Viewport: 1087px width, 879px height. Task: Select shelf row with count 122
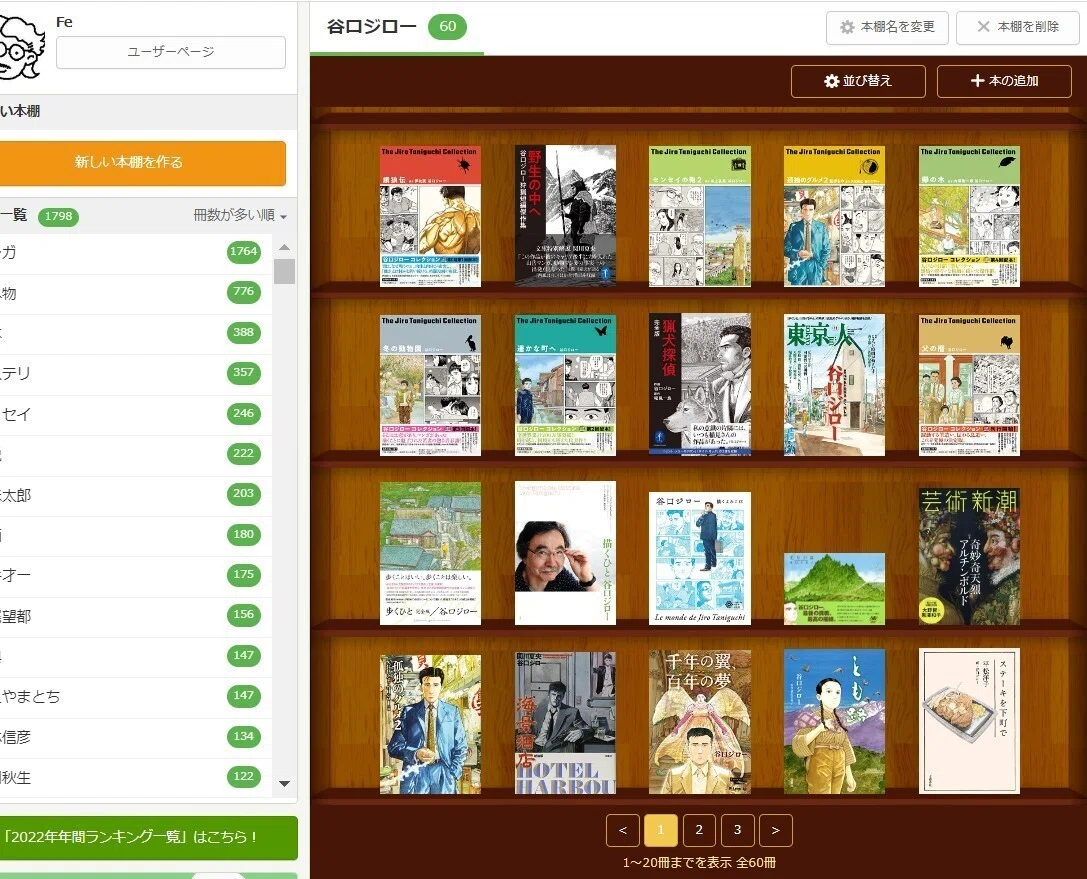coord(135,777)
